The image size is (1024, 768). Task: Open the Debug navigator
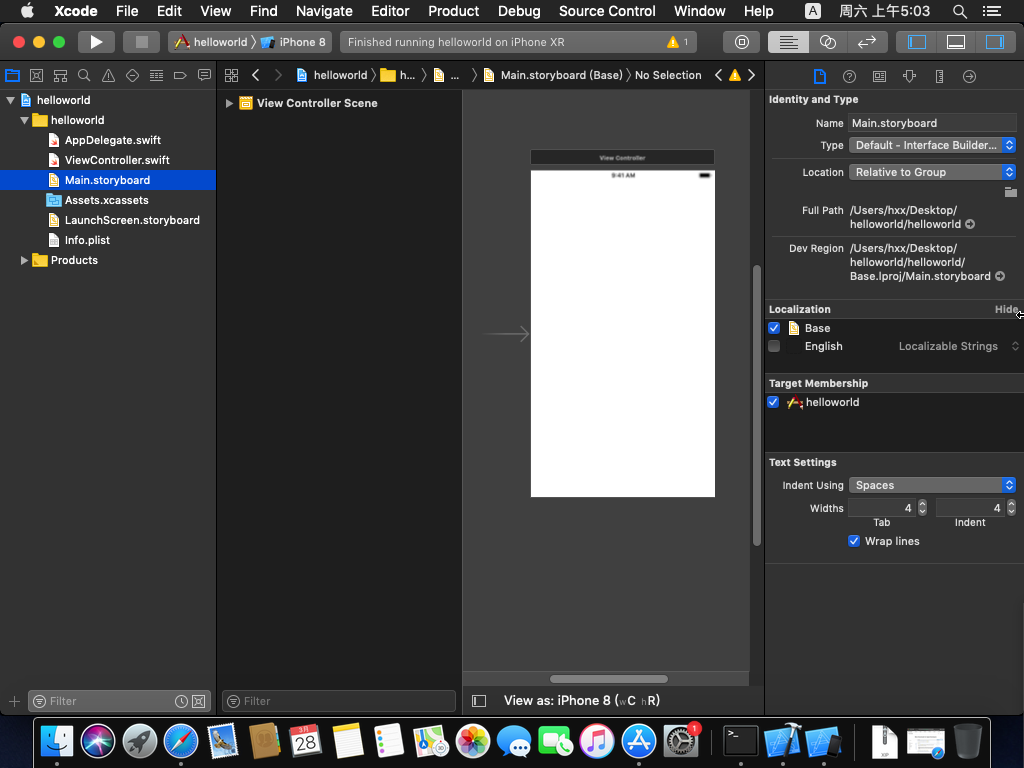click(156, 75)
